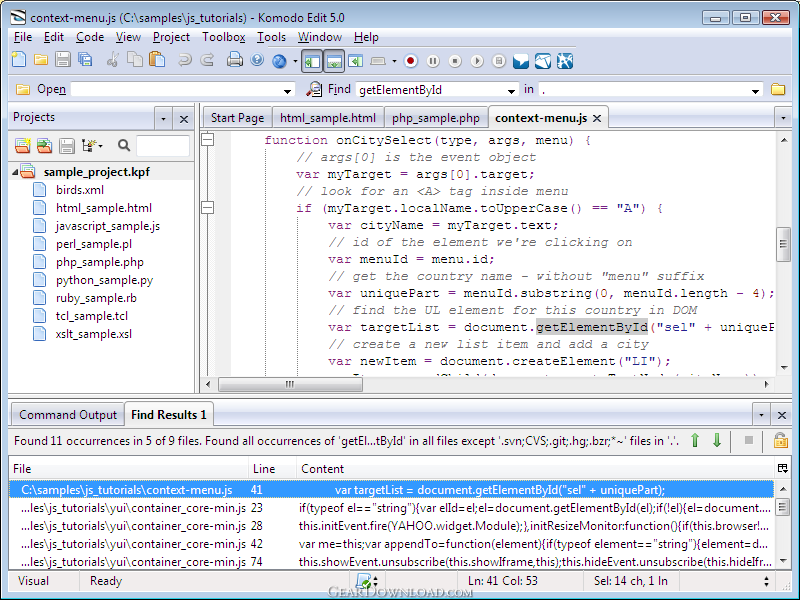Click the New File toolbar icon
This screenshot has height=600, width=800.
[19, 60]
